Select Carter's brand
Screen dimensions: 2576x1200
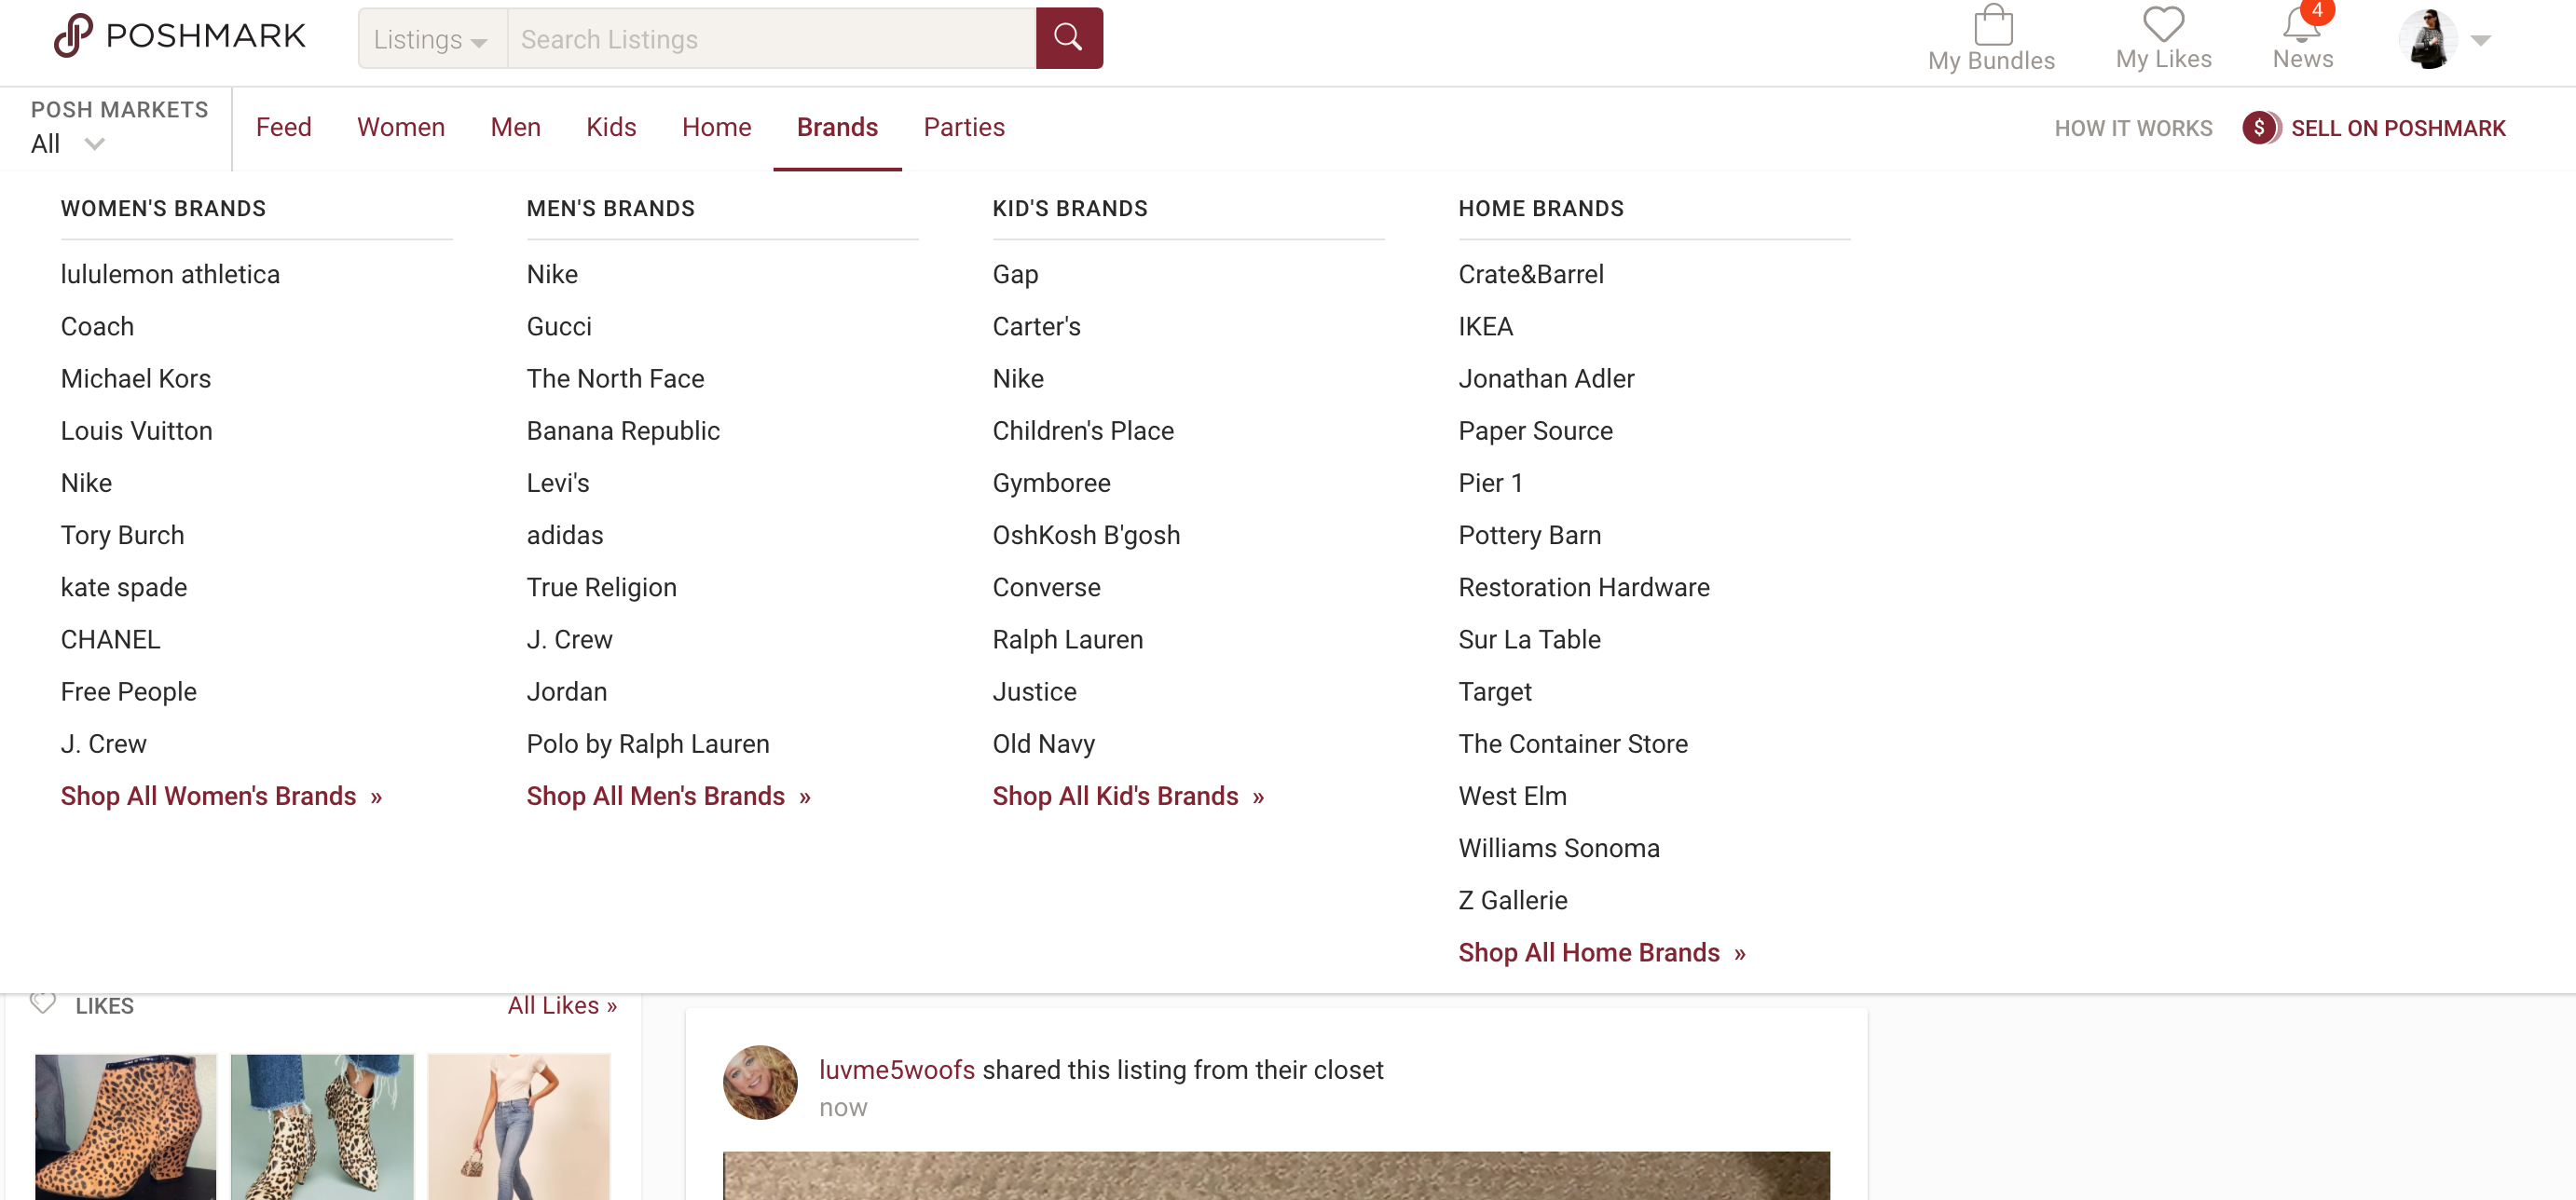1036,326
